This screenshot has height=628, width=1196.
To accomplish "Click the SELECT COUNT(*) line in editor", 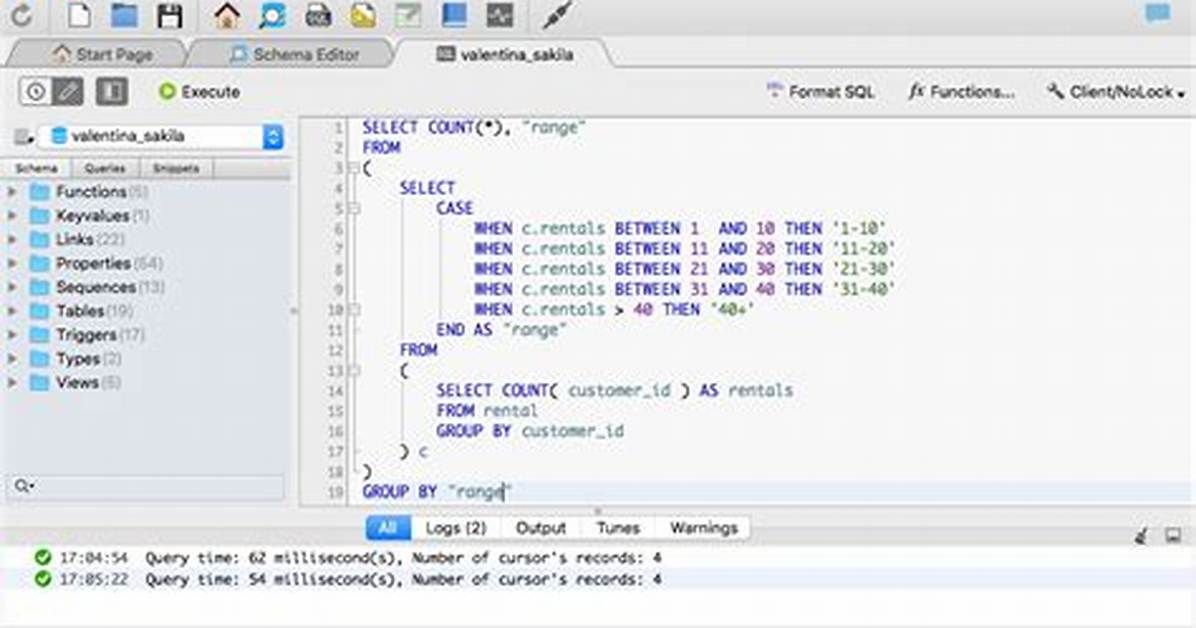I will point(473,127).
